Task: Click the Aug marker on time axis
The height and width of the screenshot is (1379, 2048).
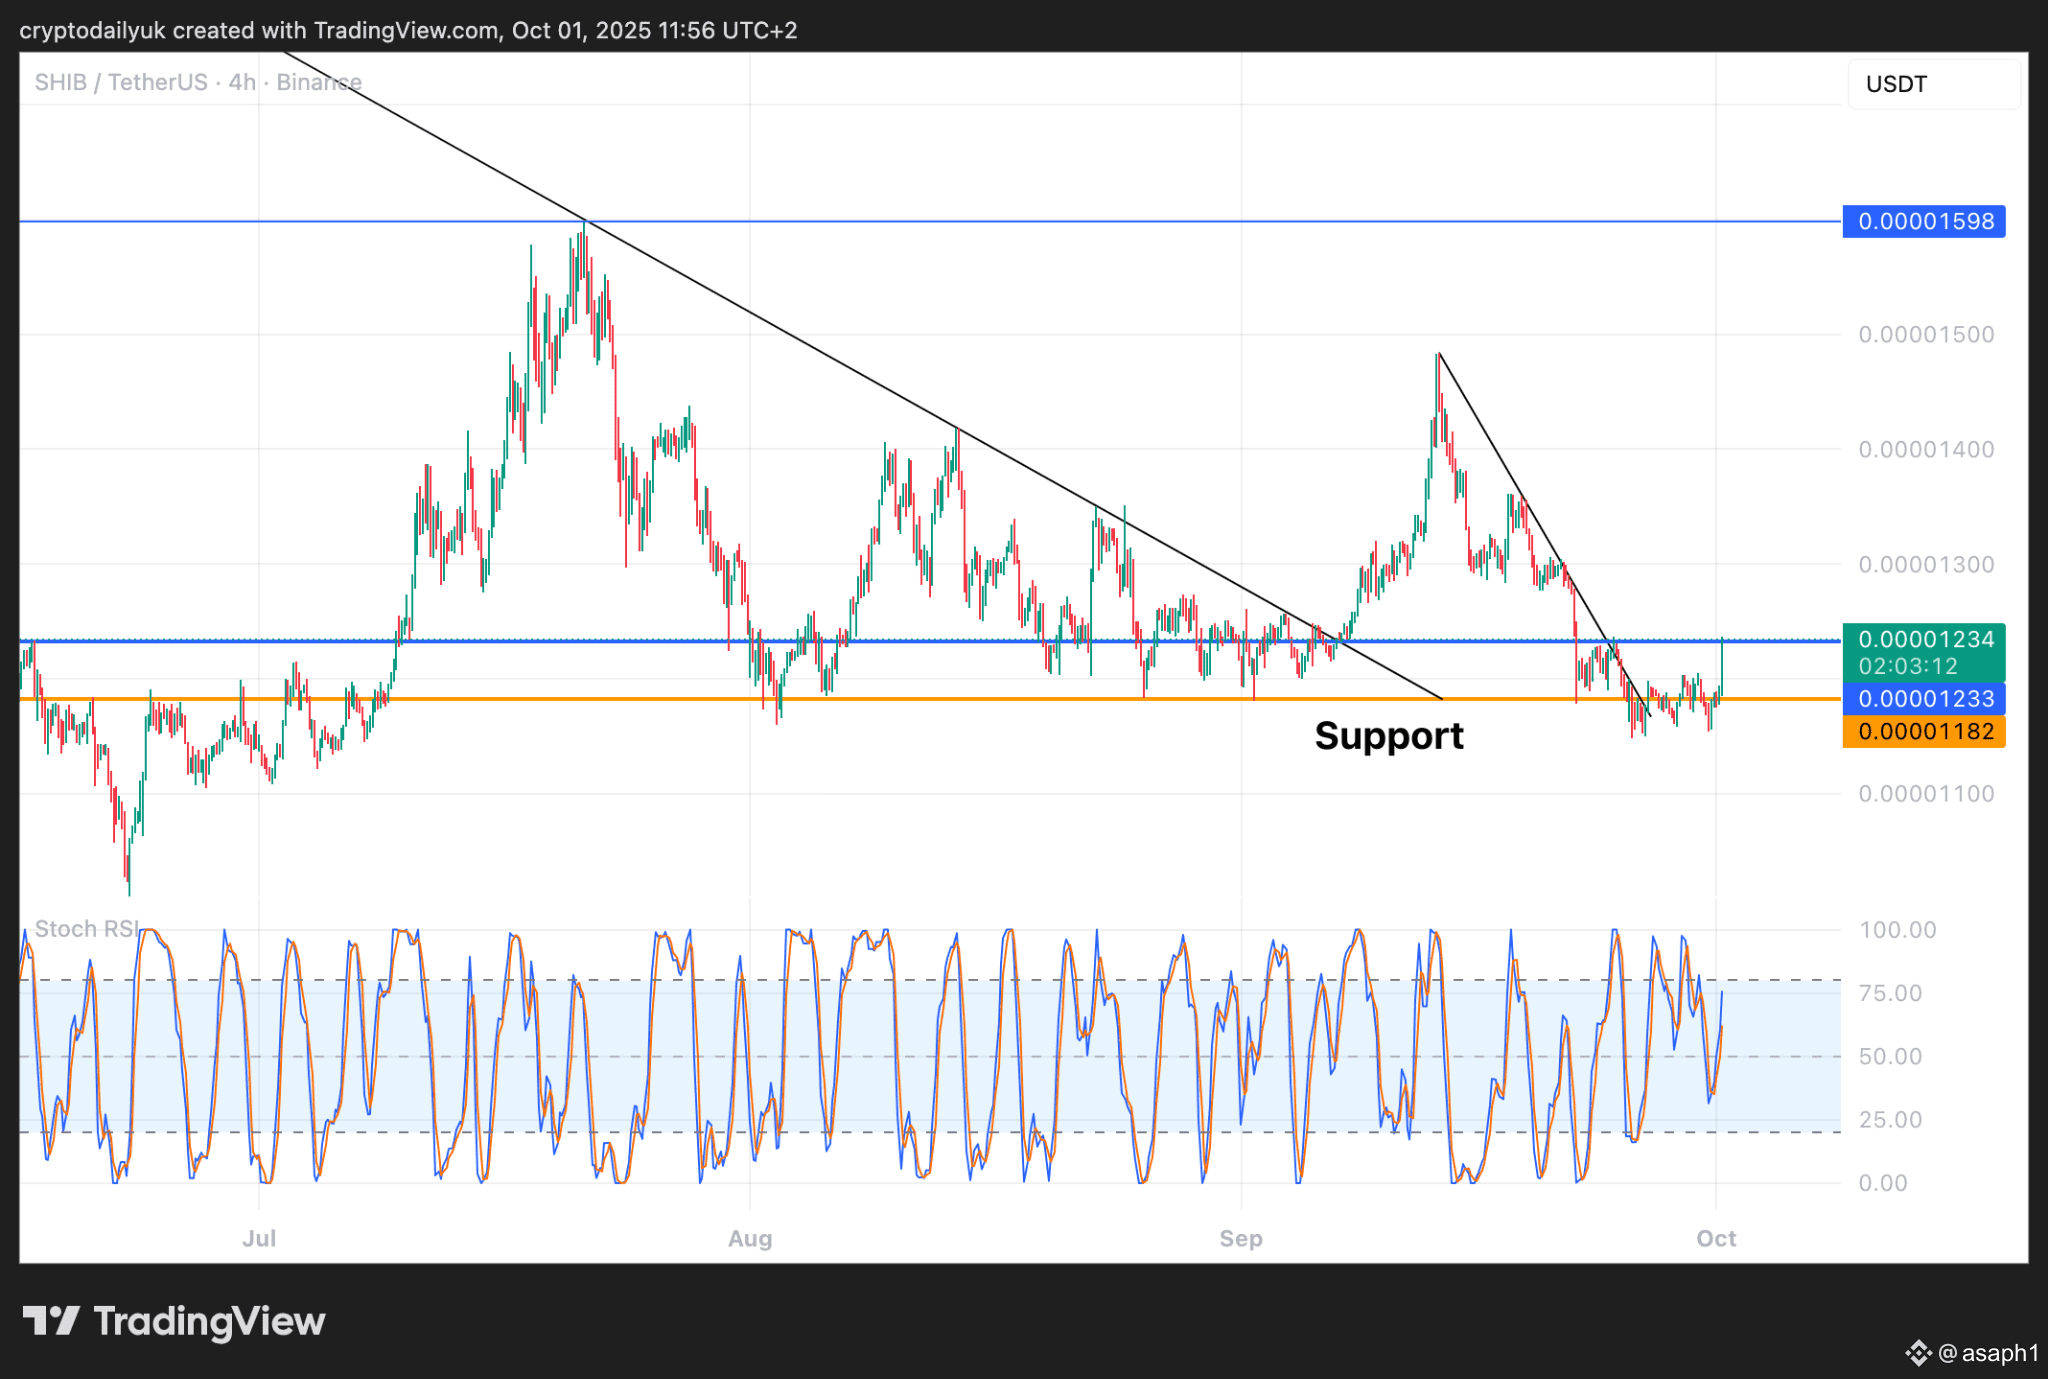Action: pyautogui.click(x=750, y=1238)
